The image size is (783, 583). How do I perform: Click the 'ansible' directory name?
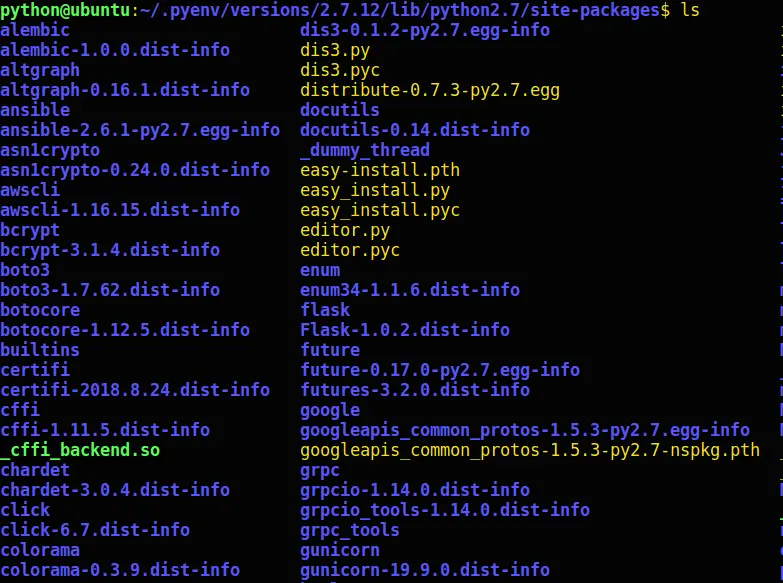point(35,110)
